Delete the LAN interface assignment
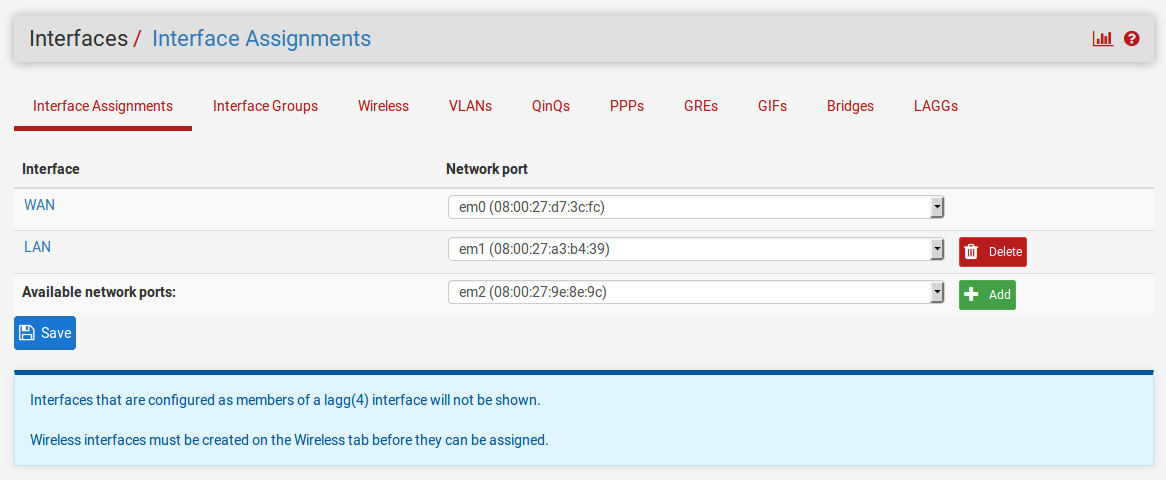 [x=992, y=252]
